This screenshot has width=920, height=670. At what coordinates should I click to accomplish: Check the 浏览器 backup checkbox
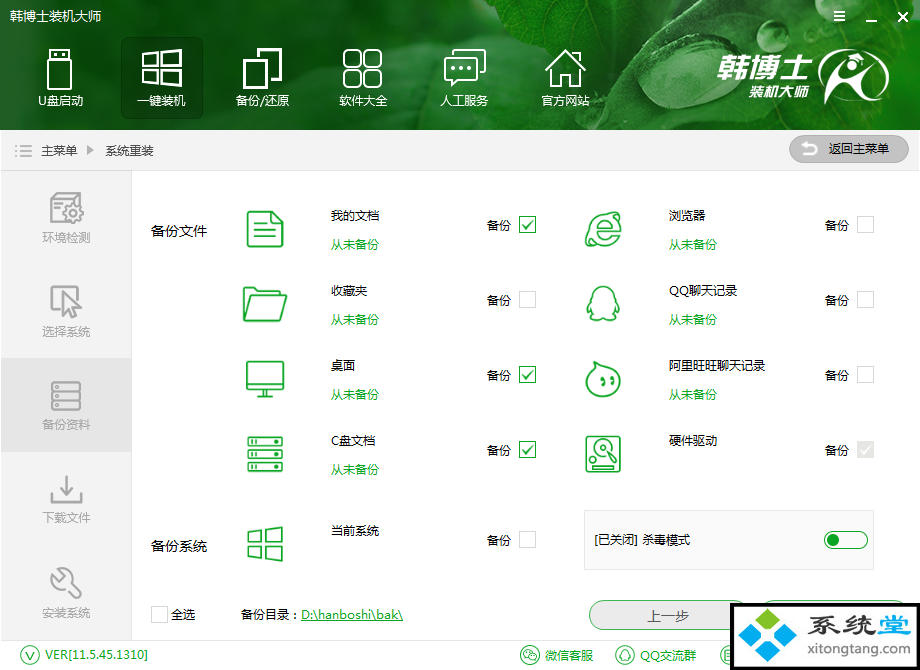pyautogui.click(x=865, y=225)
